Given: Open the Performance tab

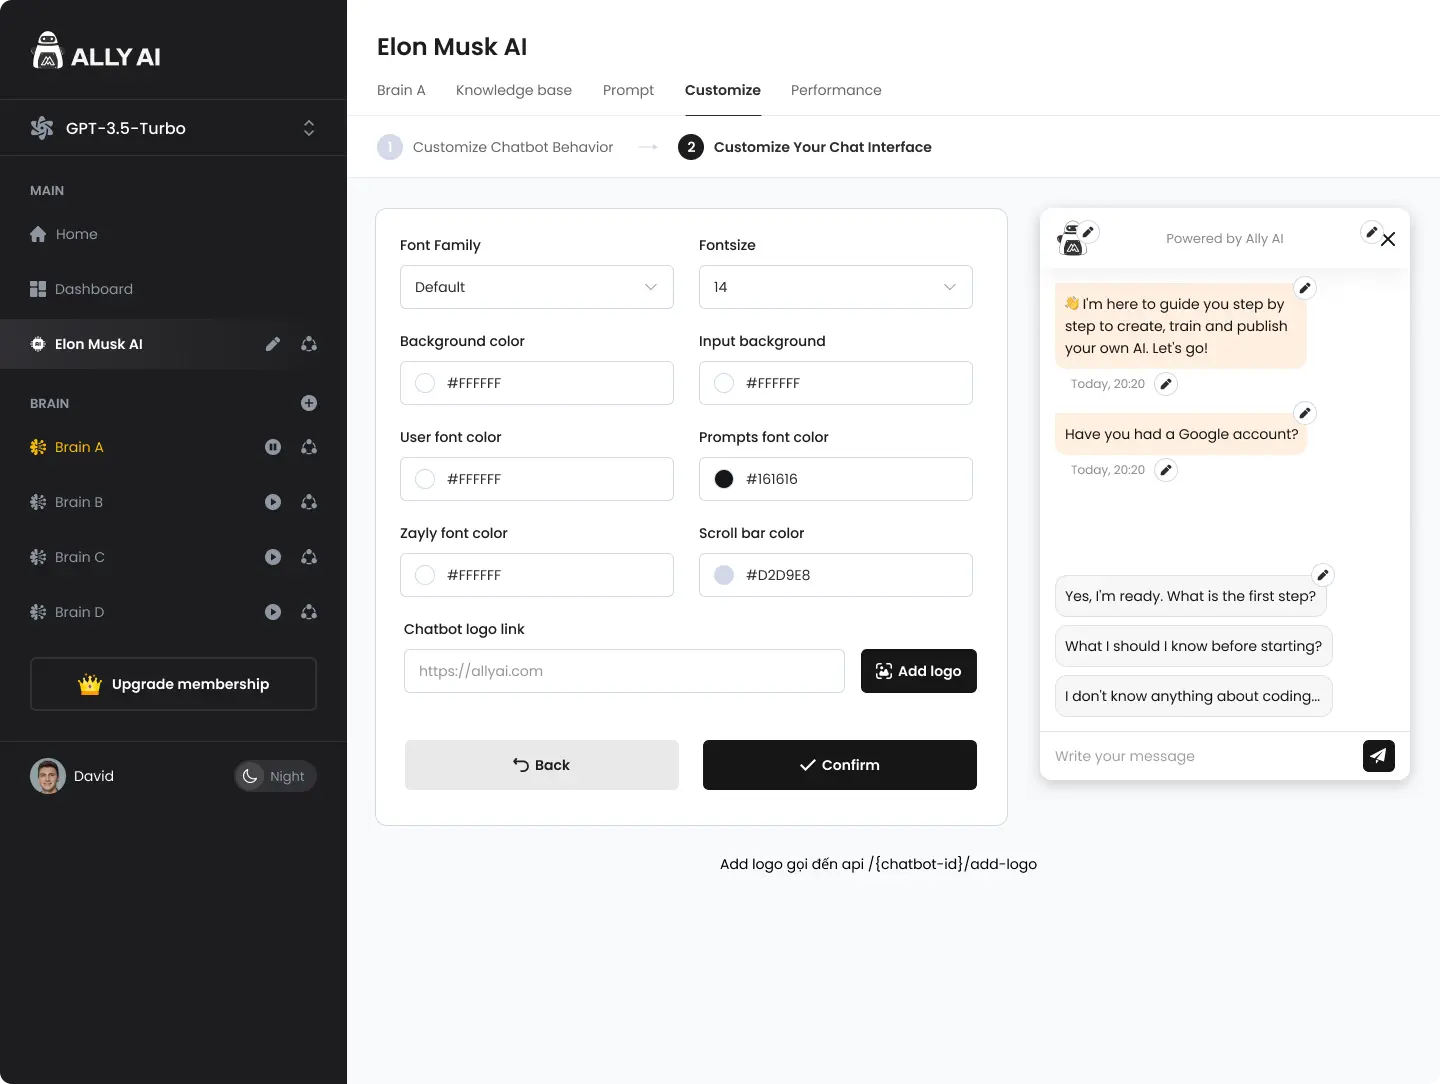Looking at the screenshot, I should click(x=836, y=90).
